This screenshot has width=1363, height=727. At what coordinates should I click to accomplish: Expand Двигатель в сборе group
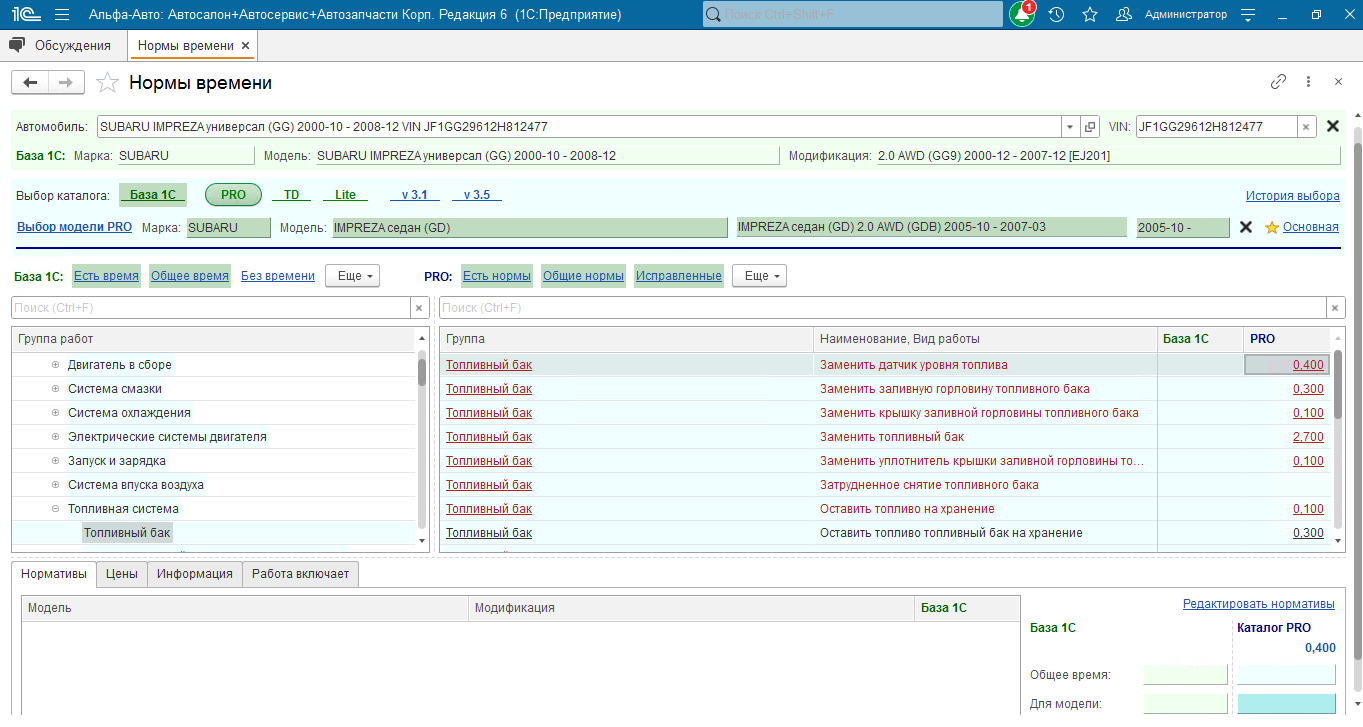coord(56,365)
